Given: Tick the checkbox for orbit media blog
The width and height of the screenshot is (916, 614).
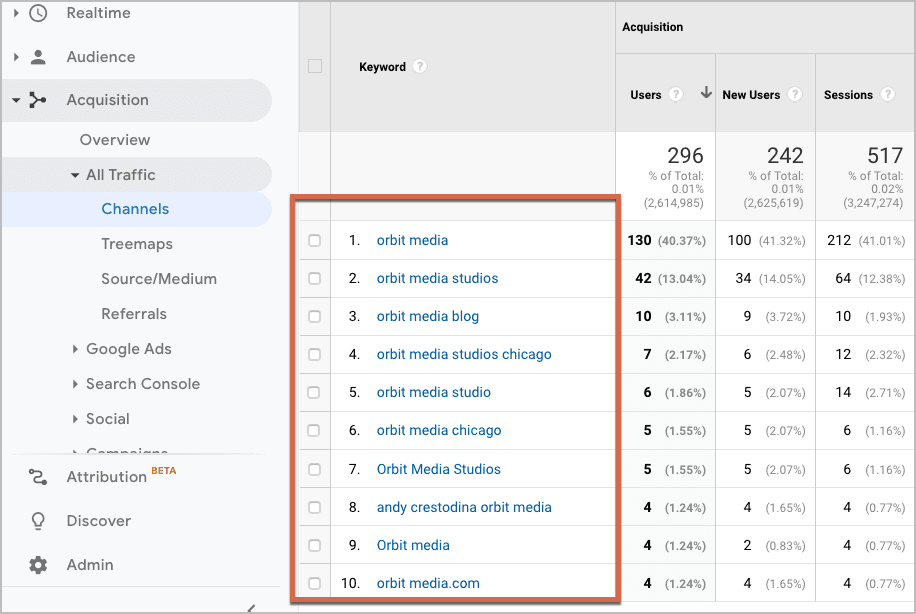Looking at the screenshot, I should point(315,317).
